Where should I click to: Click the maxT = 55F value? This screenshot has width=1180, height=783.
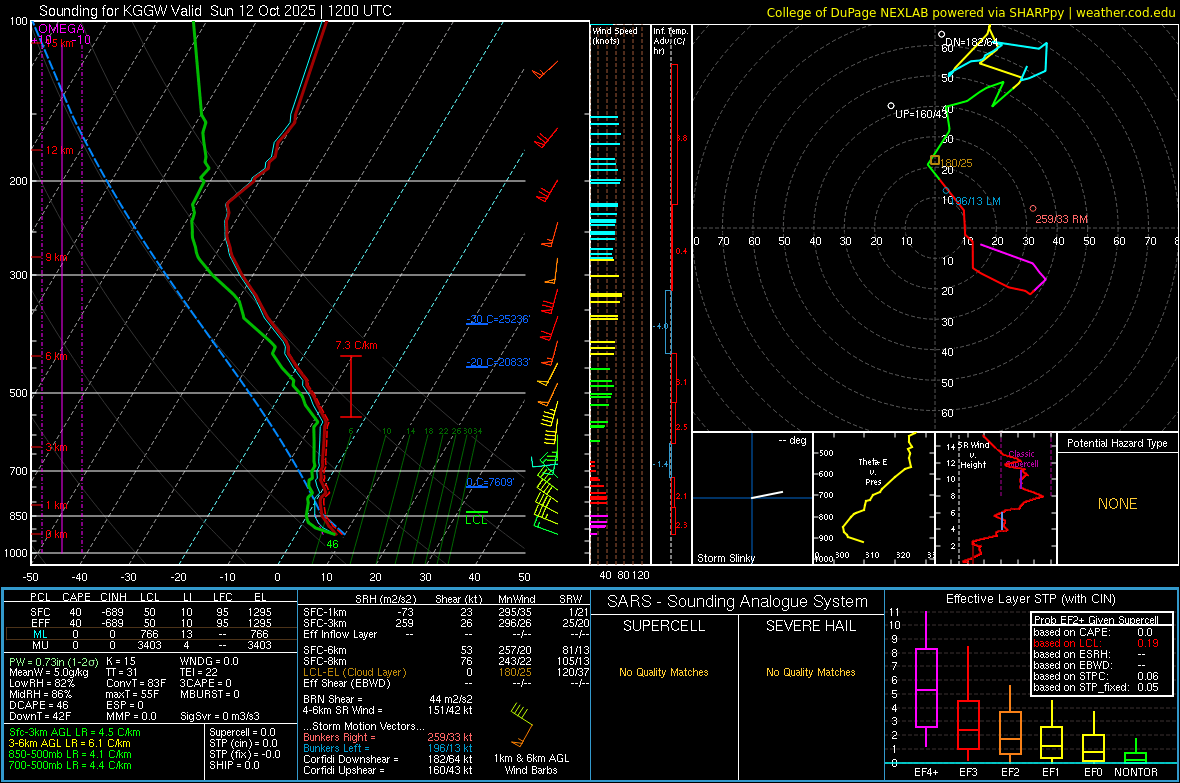(132, 694)
